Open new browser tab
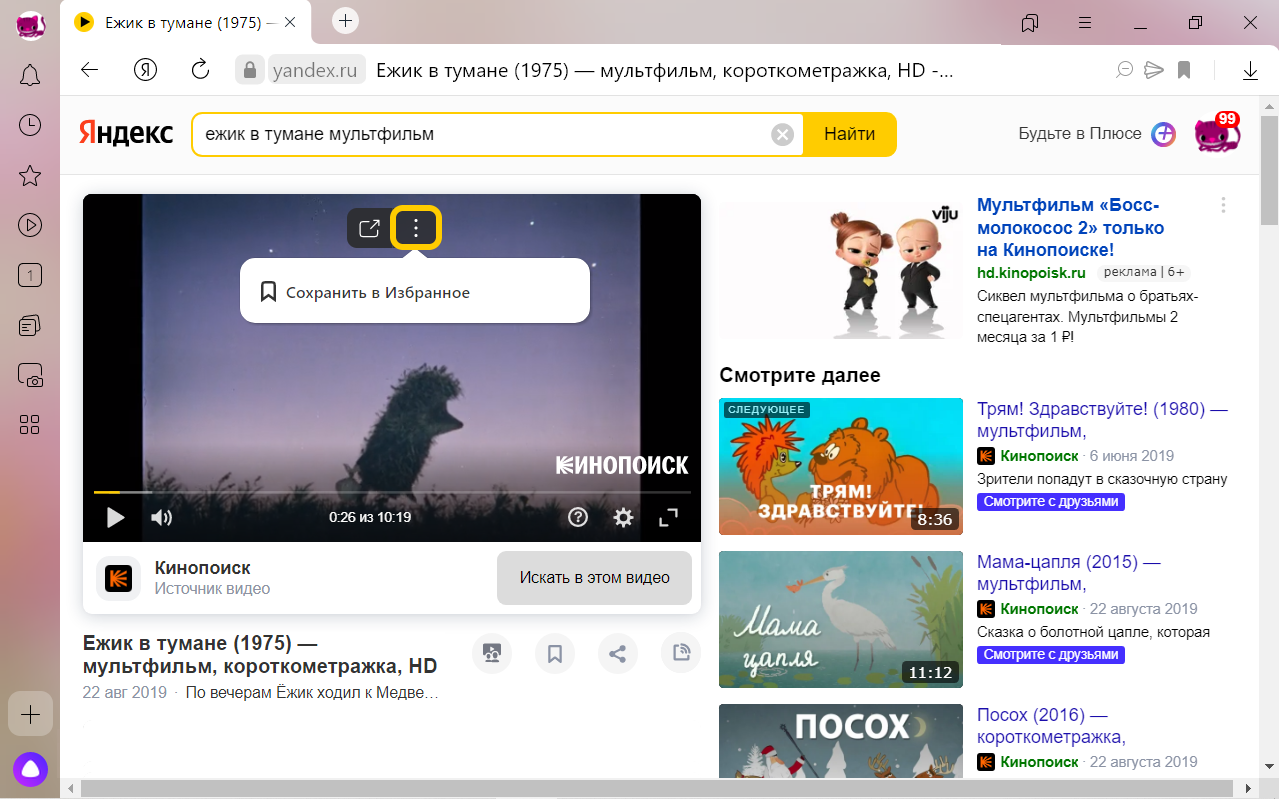 (345, 20)
